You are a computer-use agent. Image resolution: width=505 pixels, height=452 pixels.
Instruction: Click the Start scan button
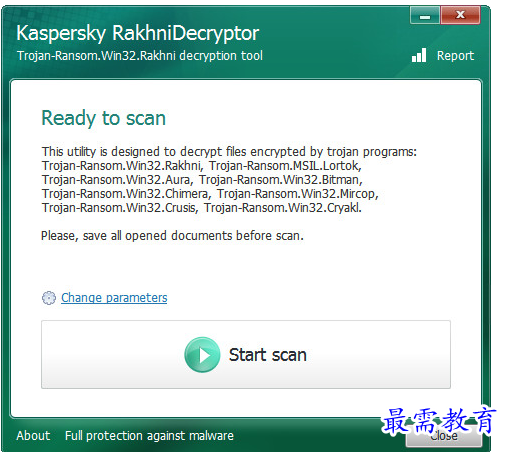[246, 355]
